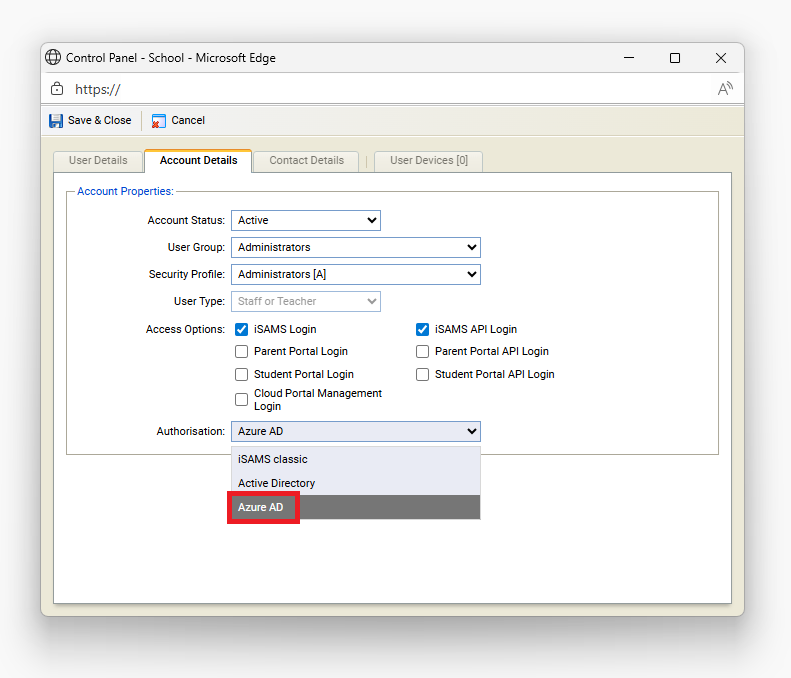The width and height of the screenshot is (791, 678).
Task: Select Active Directory from authorisation list
Action: (276, 483)
